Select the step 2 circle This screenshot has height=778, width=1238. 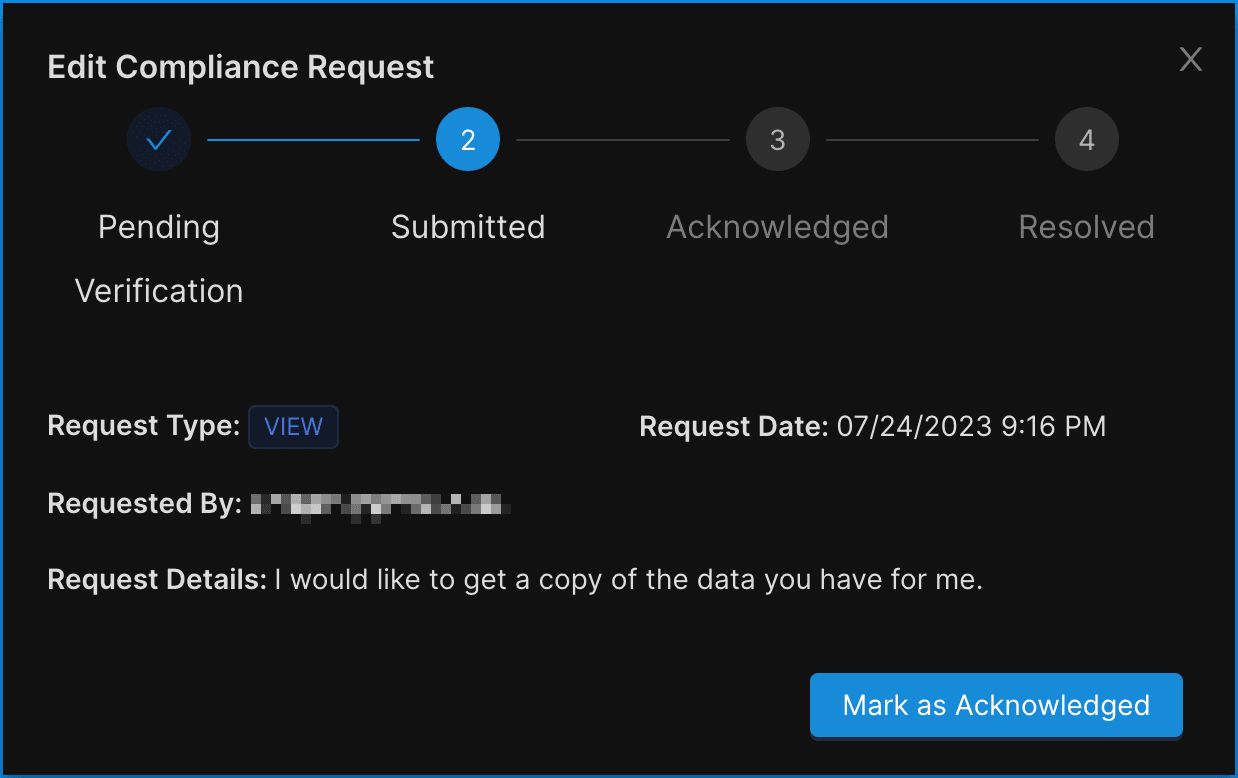(468, 140)
